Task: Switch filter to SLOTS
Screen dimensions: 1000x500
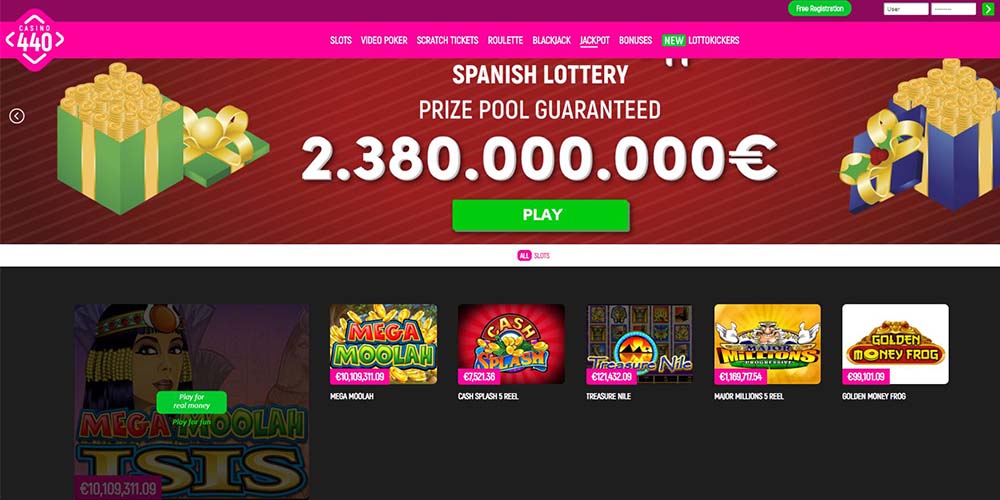Action: pyautogui.click(x=542, y=256)
